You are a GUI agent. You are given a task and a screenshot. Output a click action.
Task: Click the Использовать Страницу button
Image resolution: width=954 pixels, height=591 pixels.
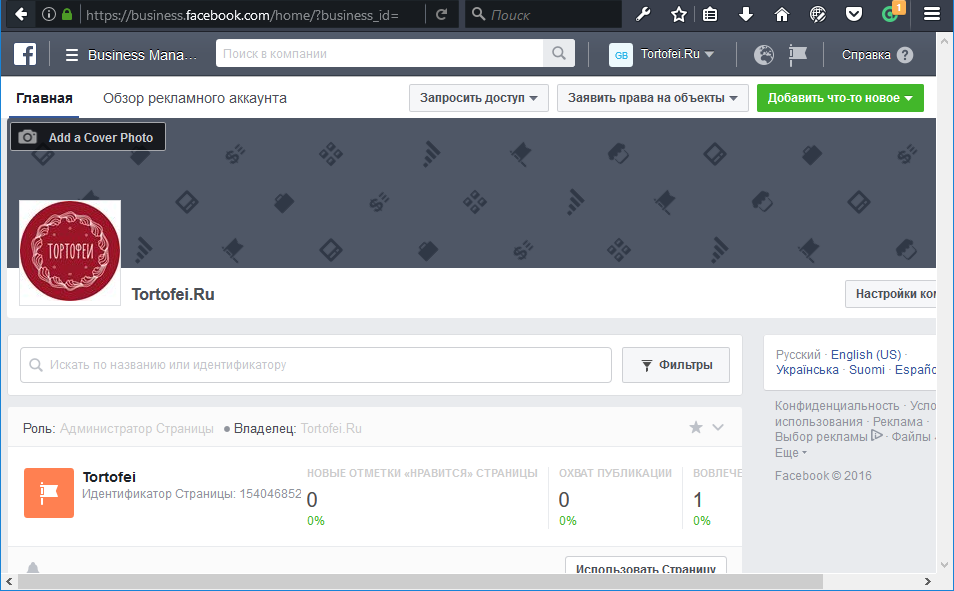coord(648,567)
